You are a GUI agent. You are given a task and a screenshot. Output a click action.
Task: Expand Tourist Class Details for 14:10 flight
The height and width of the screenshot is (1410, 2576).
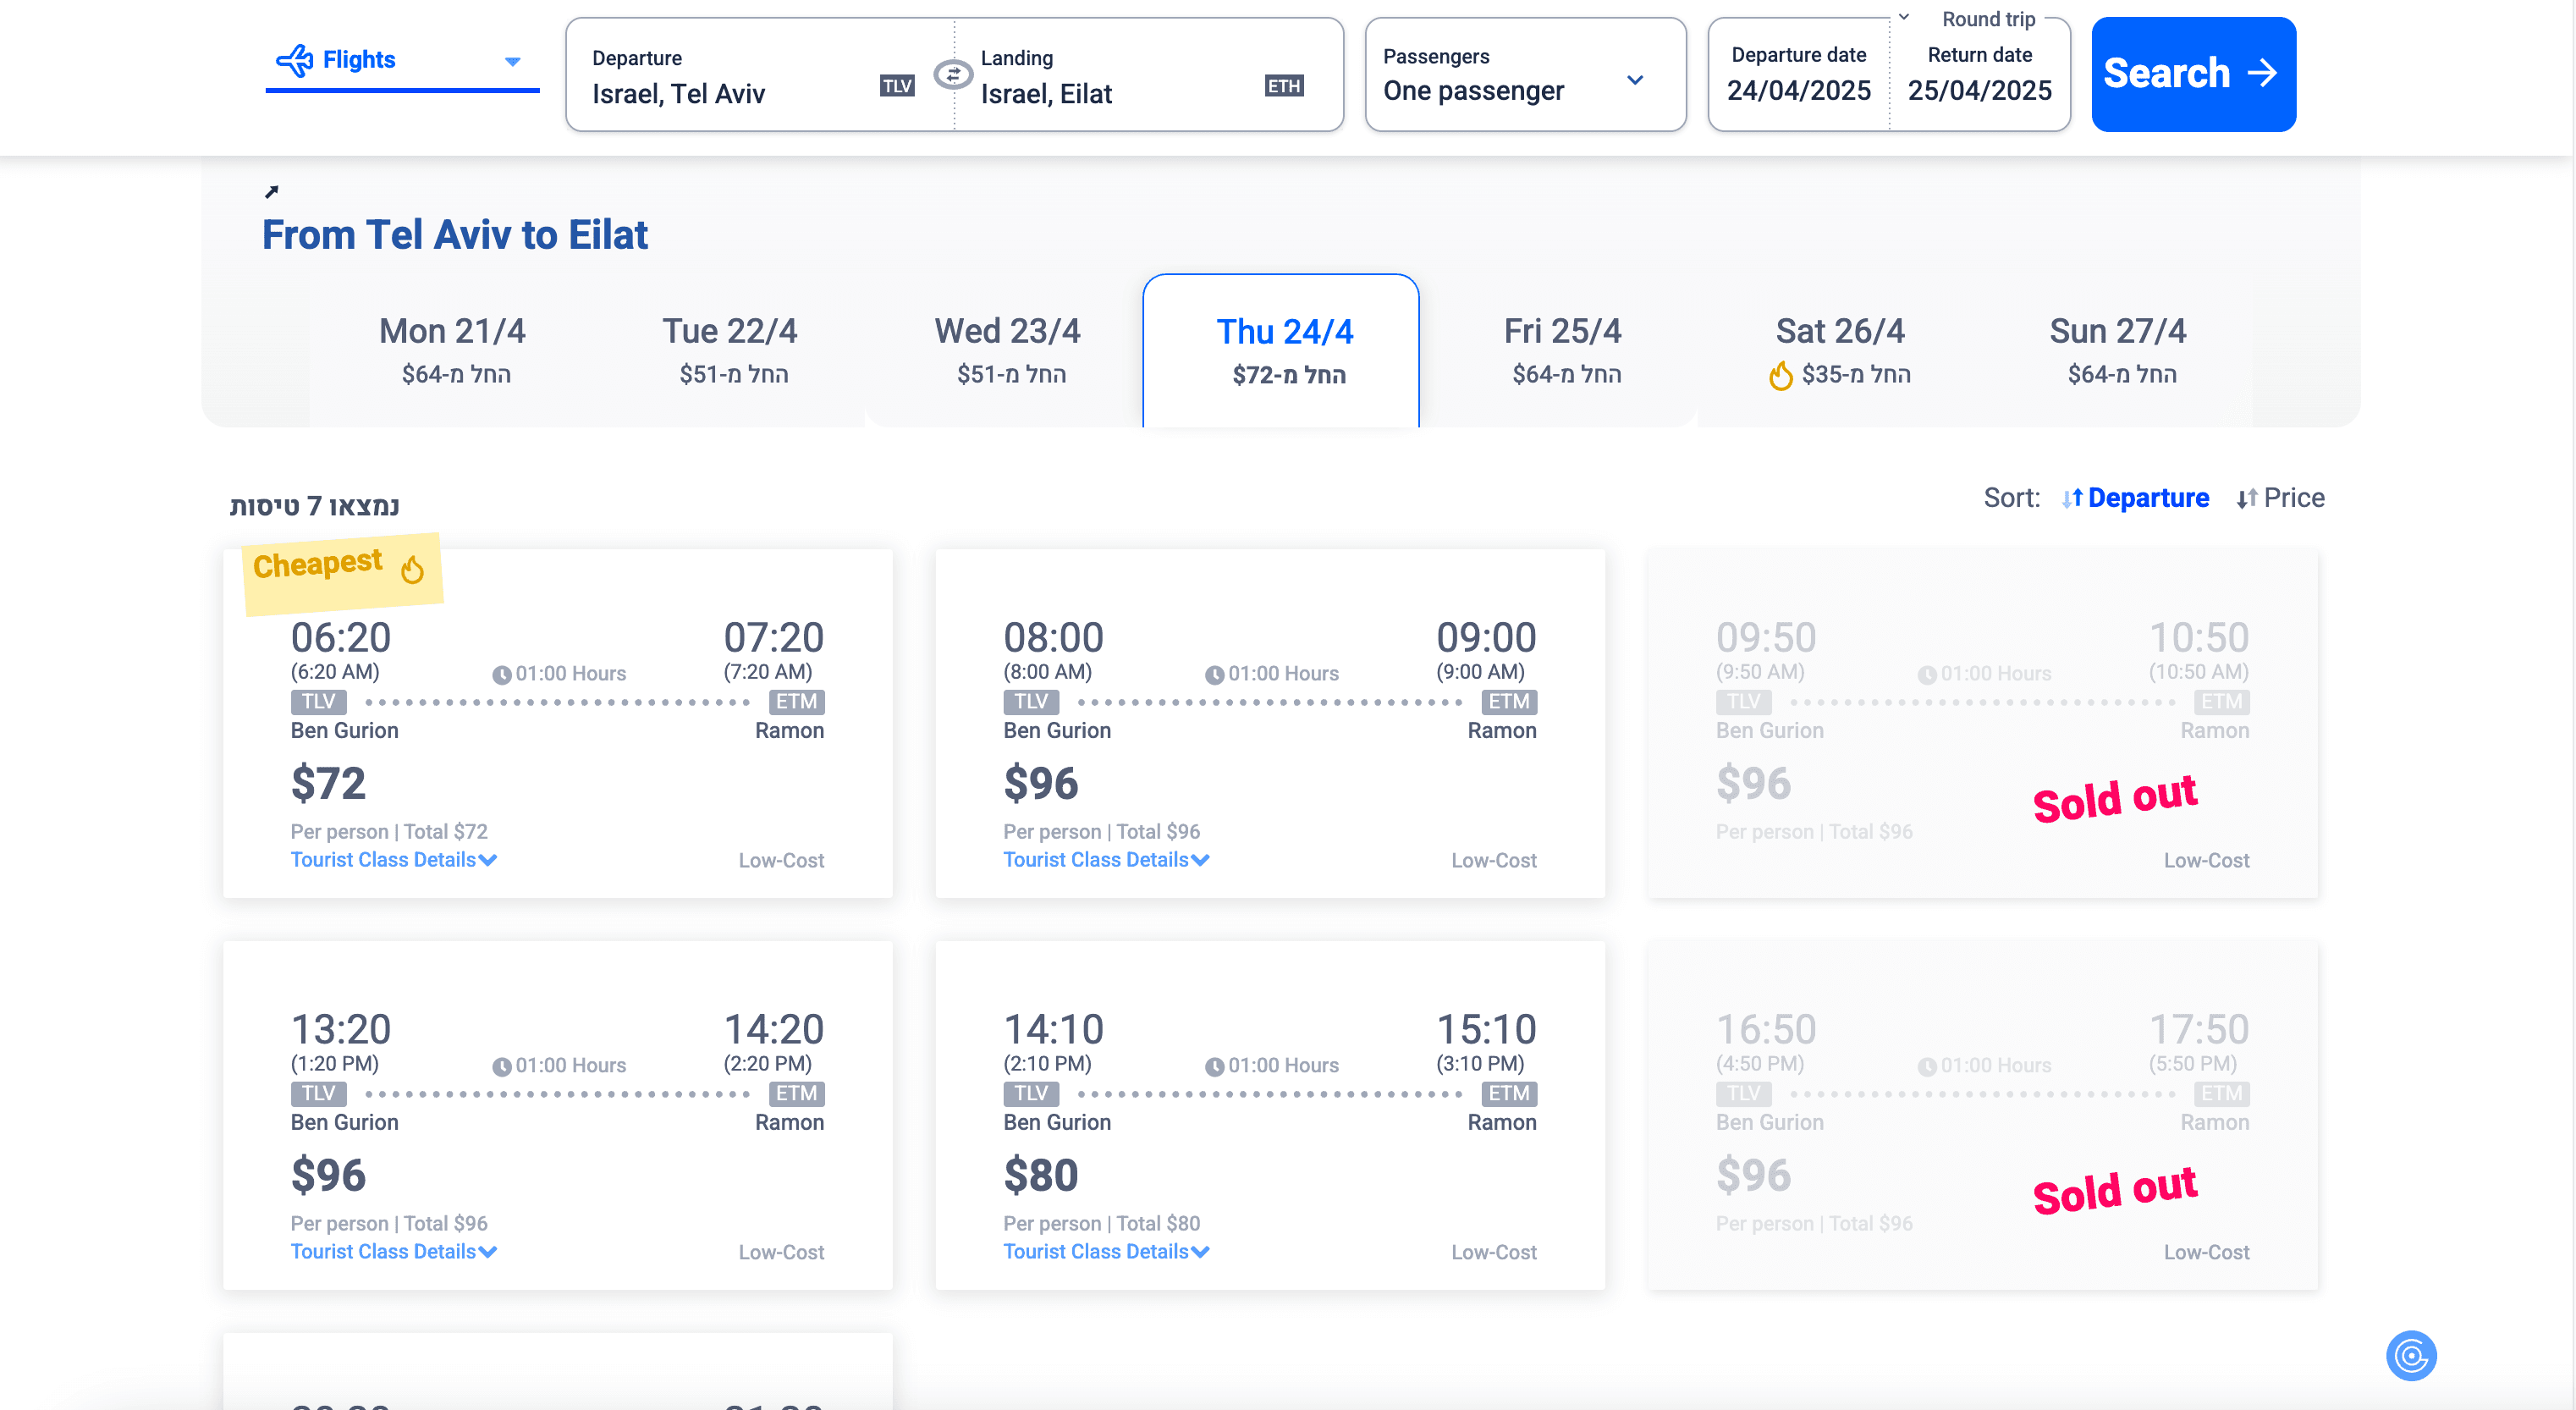coord(1105,1252)
